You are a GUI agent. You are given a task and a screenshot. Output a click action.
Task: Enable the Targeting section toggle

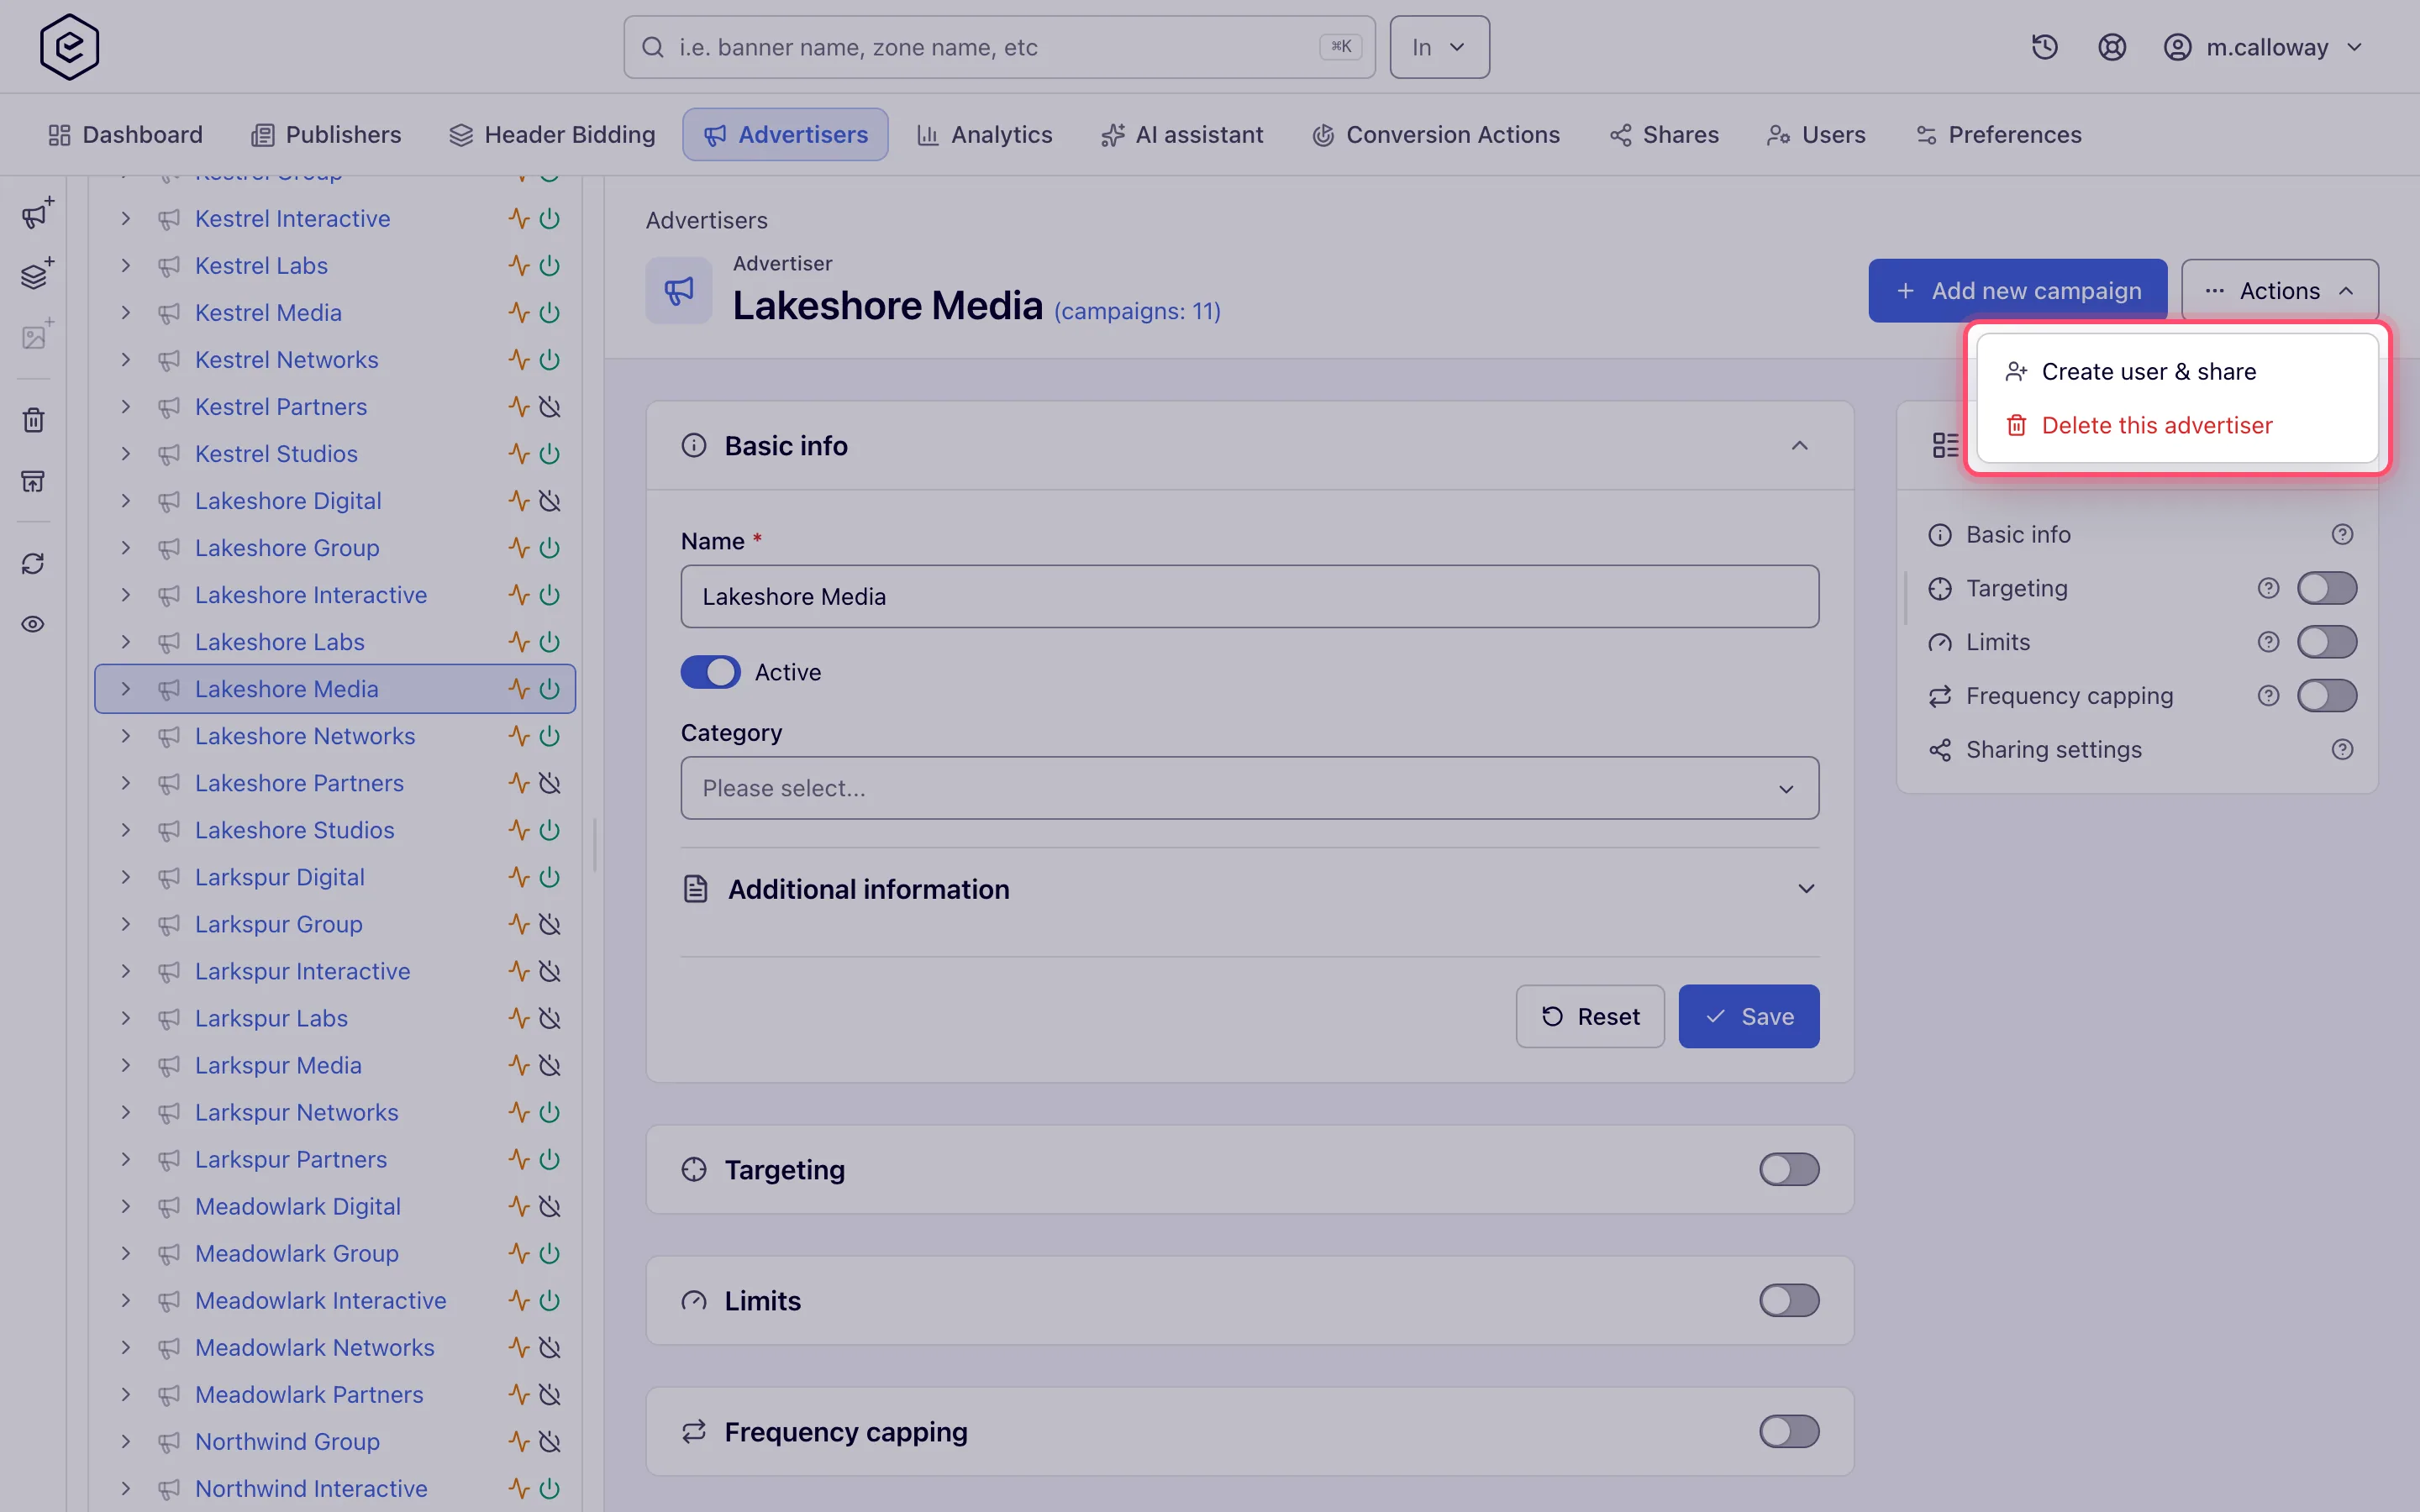pos(1789,1169)
